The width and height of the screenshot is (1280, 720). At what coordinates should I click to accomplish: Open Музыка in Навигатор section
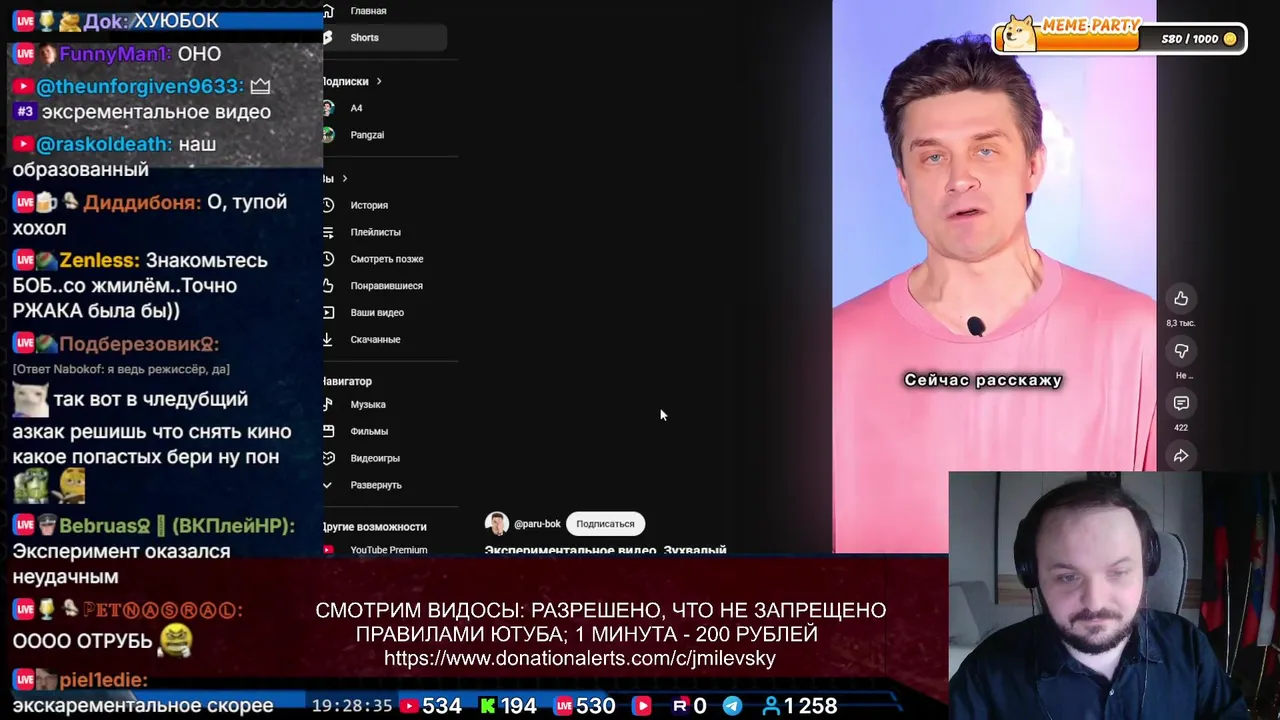368,405
